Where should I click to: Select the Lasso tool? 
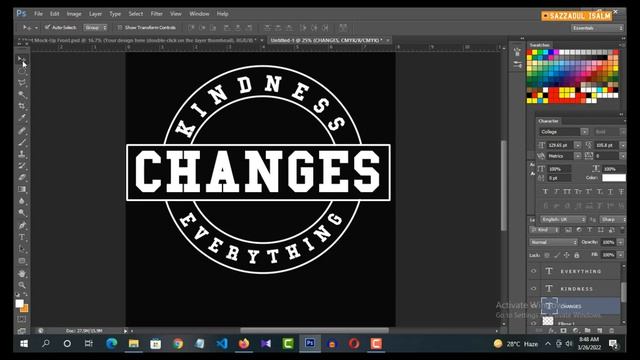coord(22,83)
